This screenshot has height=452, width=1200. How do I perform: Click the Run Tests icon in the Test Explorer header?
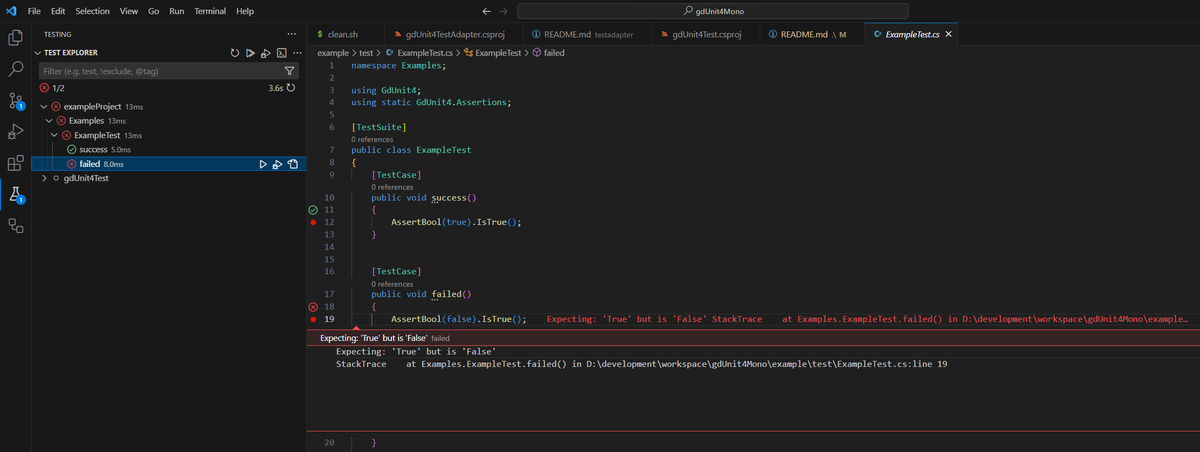pos(250,53)
